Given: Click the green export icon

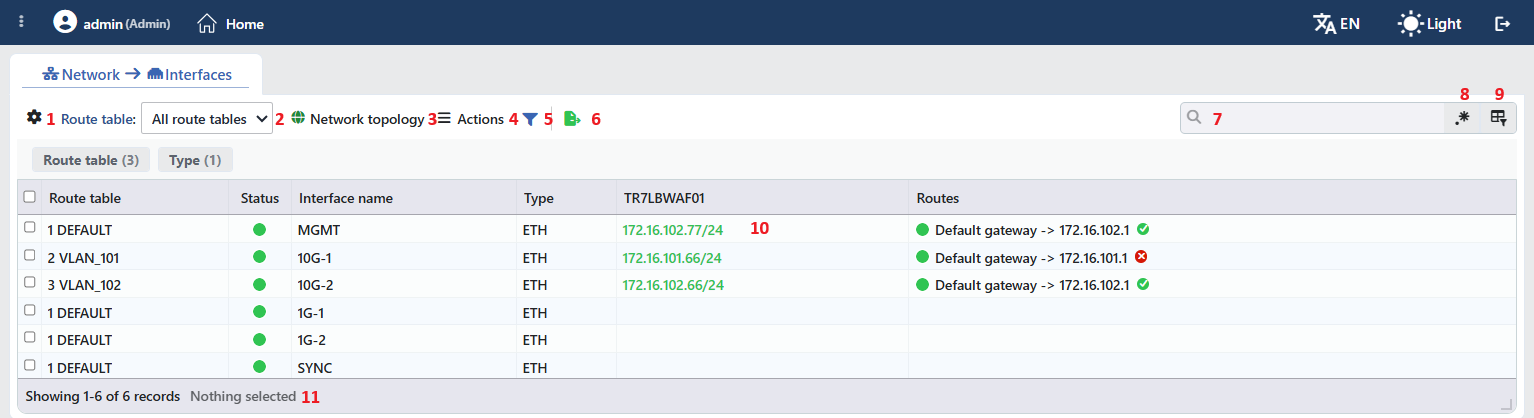Looking at the screenshot, I should pyautogui.click(x=572, y=118).
